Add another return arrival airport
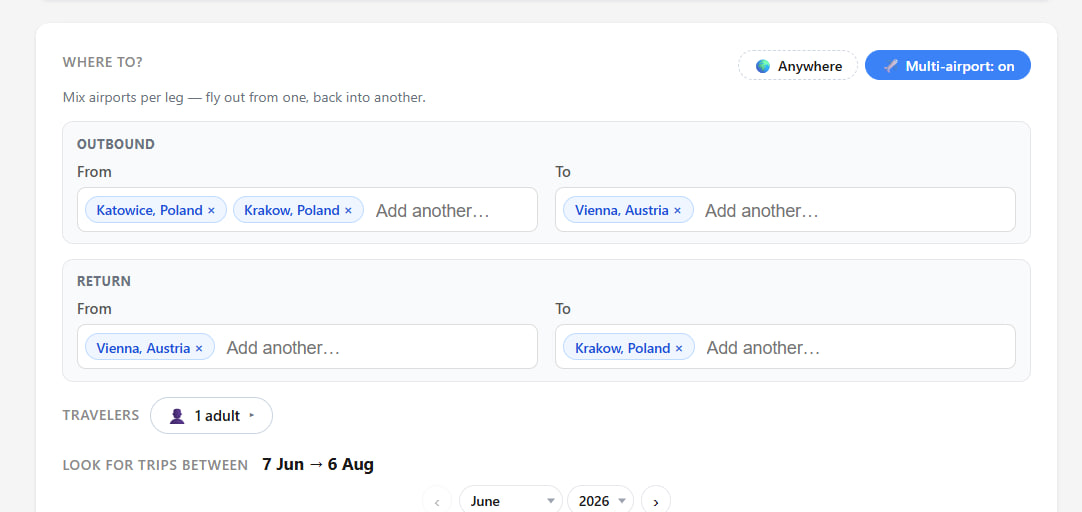This screenshot has height=512, width=1082. (763, 348)
